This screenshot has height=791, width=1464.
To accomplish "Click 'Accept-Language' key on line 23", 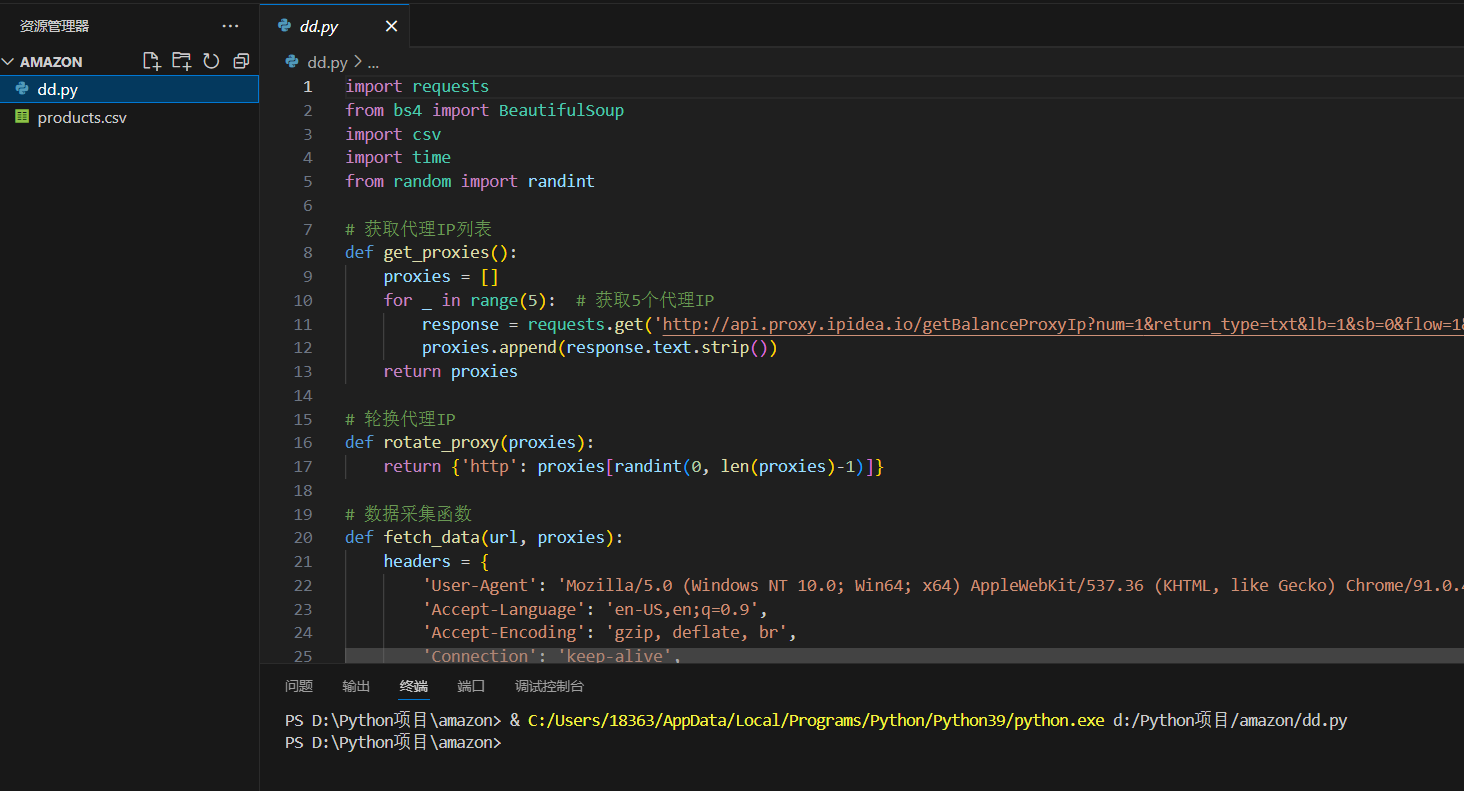I will tap(504, 610).
